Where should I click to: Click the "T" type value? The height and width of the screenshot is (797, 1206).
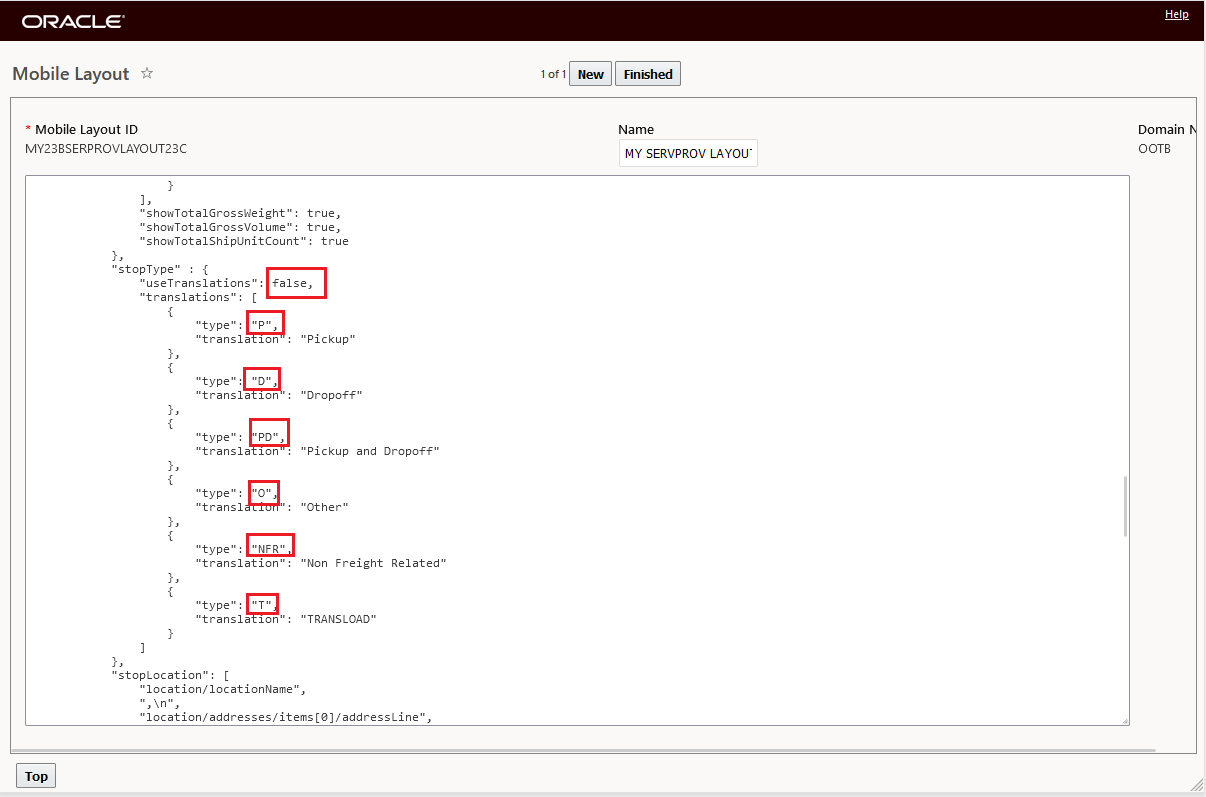[262, 605]
